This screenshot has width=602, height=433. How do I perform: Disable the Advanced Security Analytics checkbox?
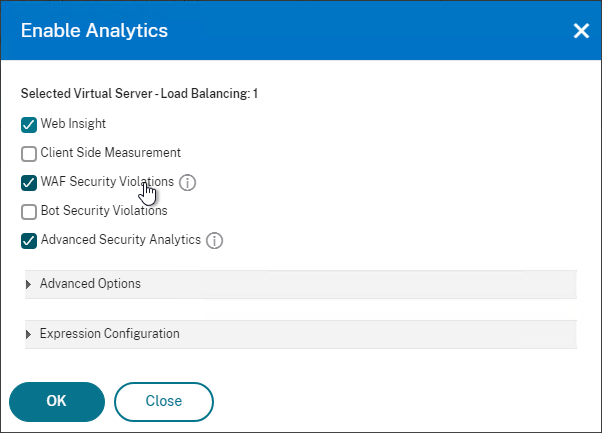point(29,241)
